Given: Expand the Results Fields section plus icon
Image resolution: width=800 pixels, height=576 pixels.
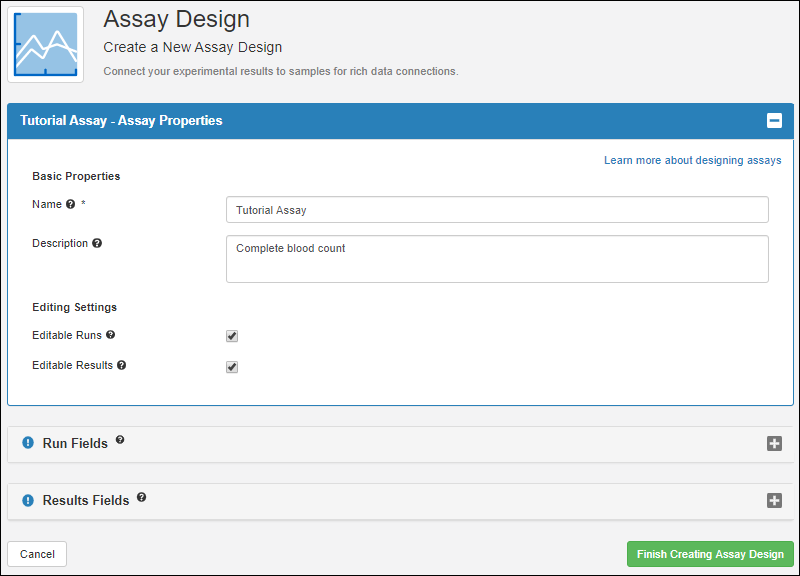Looking at the screenshot, I should pos(774,501).
